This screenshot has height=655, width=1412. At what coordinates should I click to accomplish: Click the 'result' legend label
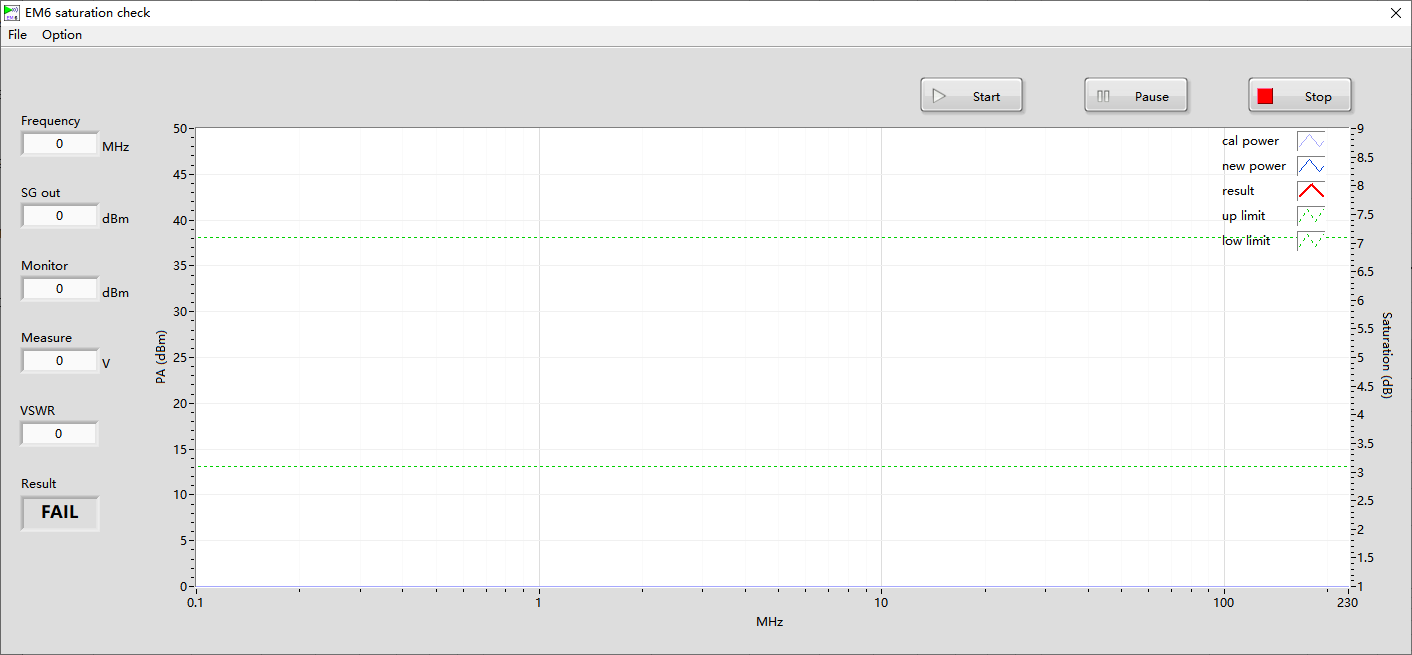1238,191
